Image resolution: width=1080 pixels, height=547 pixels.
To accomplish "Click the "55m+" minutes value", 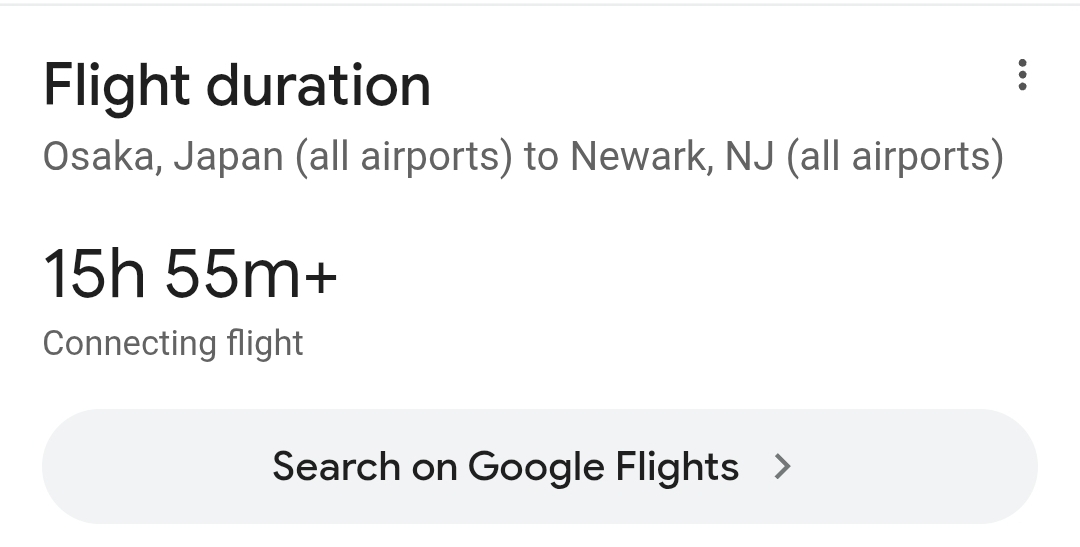I will coord(251,274).
